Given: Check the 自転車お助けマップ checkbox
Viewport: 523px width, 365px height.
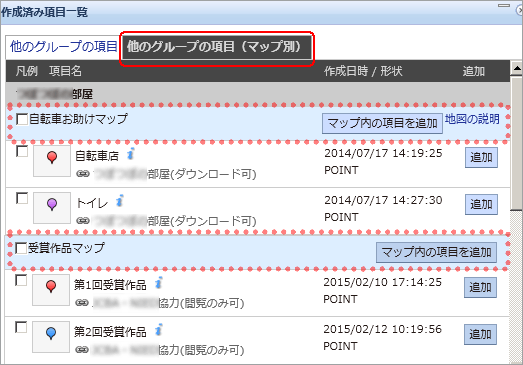Looking at the screenshot, I should tap(22, 119).
